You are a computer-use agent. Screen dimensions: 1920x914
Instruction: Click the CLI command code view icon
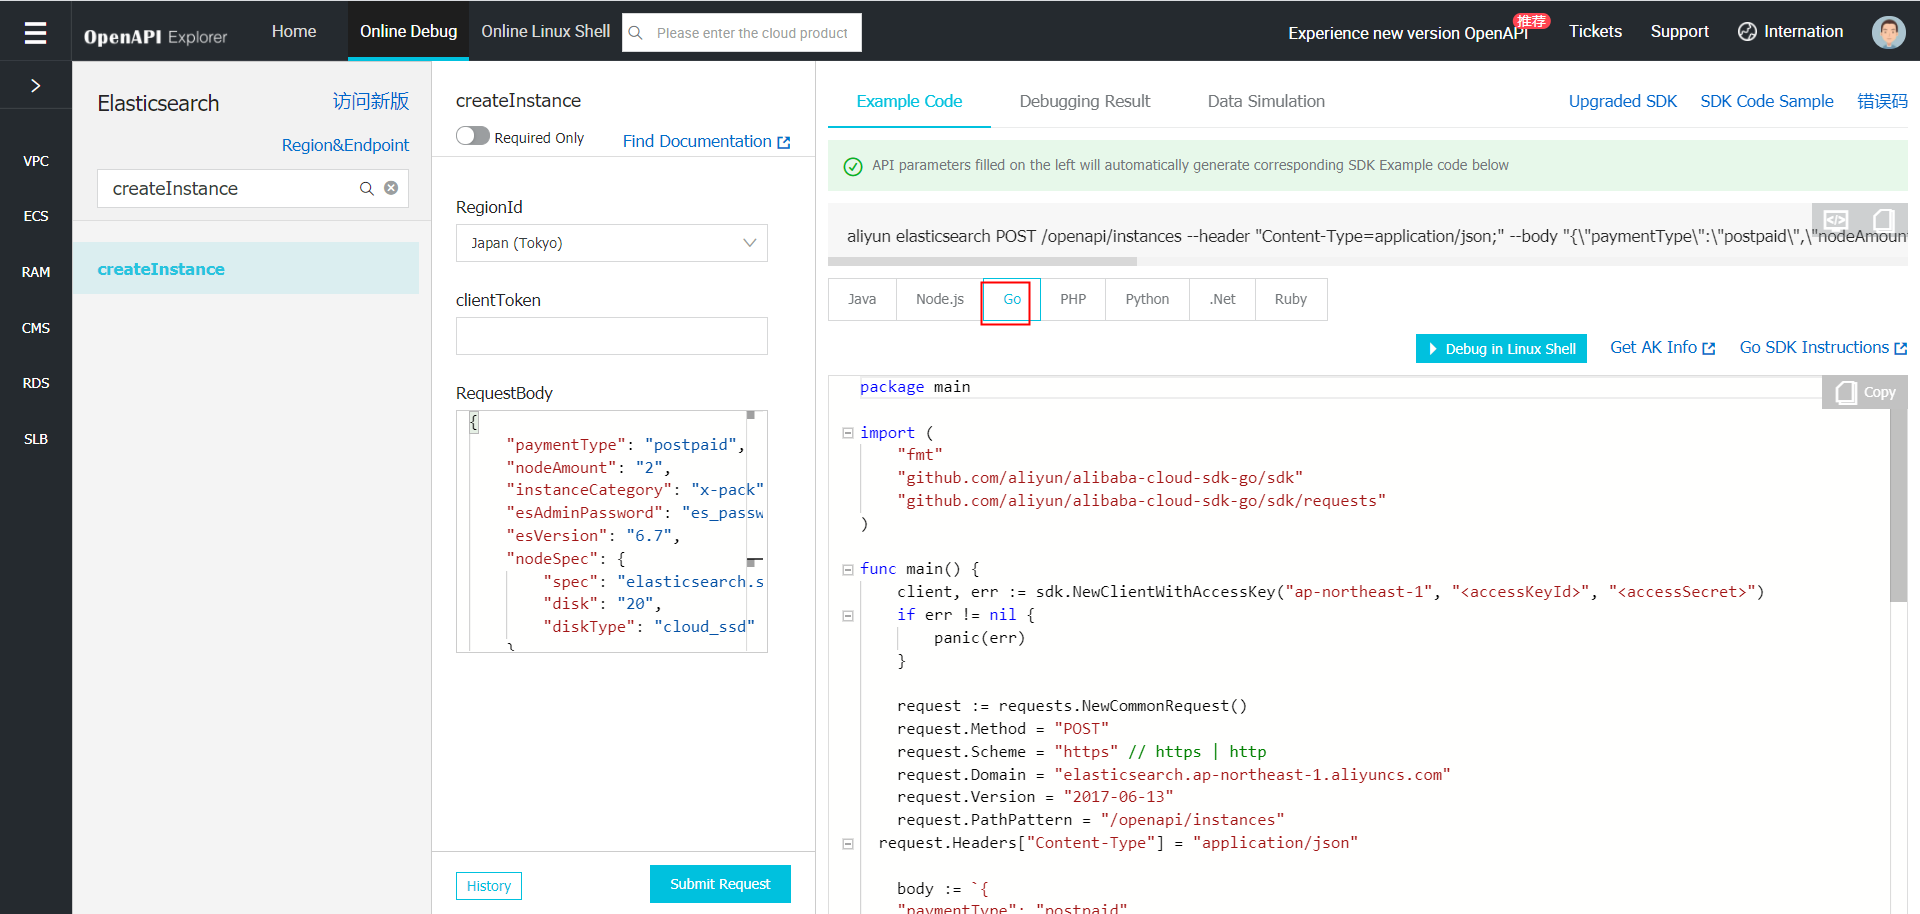1836,219
